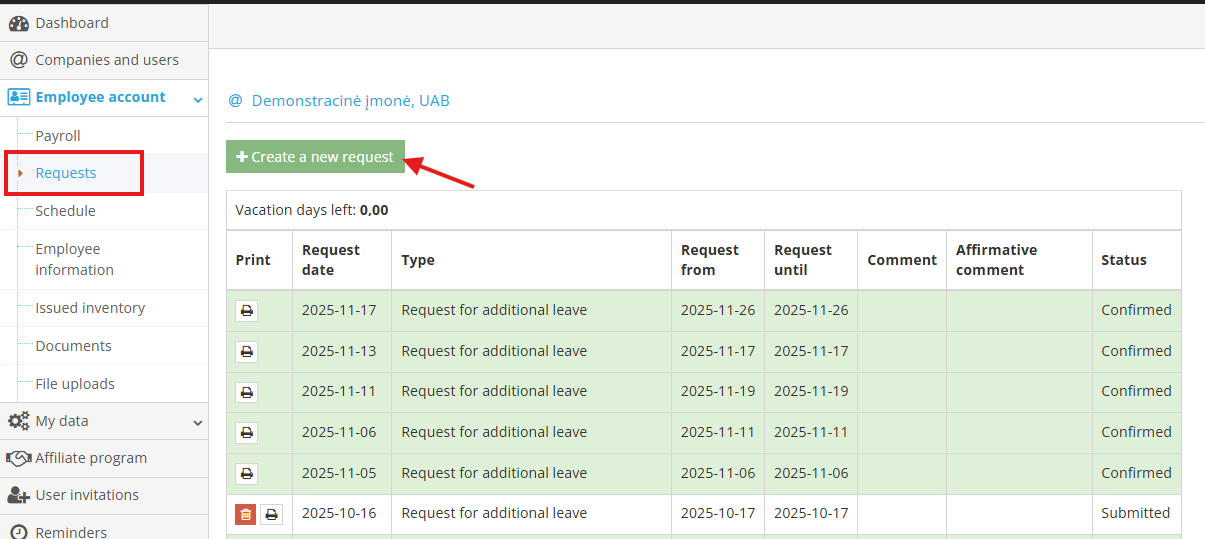The width and height of the screenshot is (1205, 539).
Task: Open the Schedule page
Action: pyautogui.click(x=65, y=211)
